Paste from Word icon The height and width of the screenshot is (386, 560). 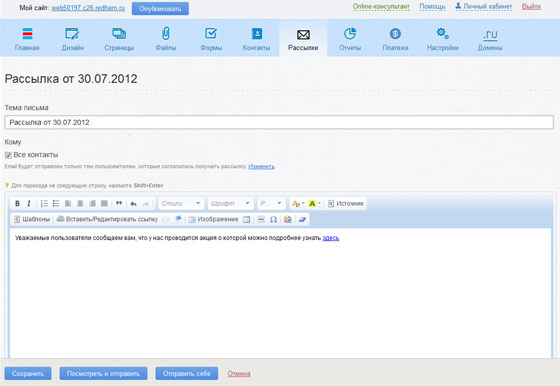pos(288,219)
